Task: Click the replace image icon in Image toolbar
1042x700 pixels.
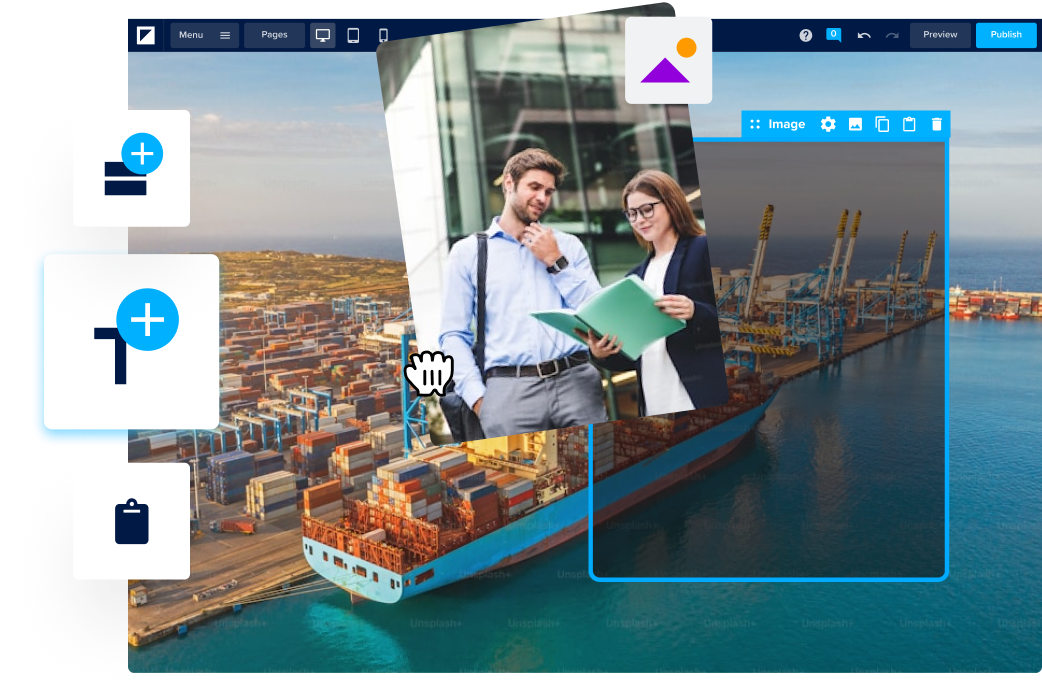Action: [x=855, y=124]
